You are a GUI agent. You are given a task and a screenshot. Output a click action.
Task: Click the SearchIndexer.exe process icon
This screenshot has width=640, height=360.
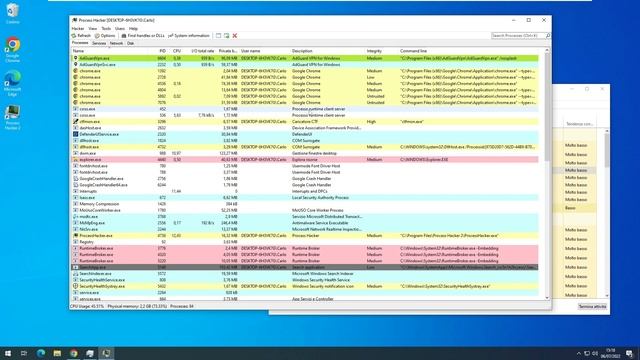point(76,273)
